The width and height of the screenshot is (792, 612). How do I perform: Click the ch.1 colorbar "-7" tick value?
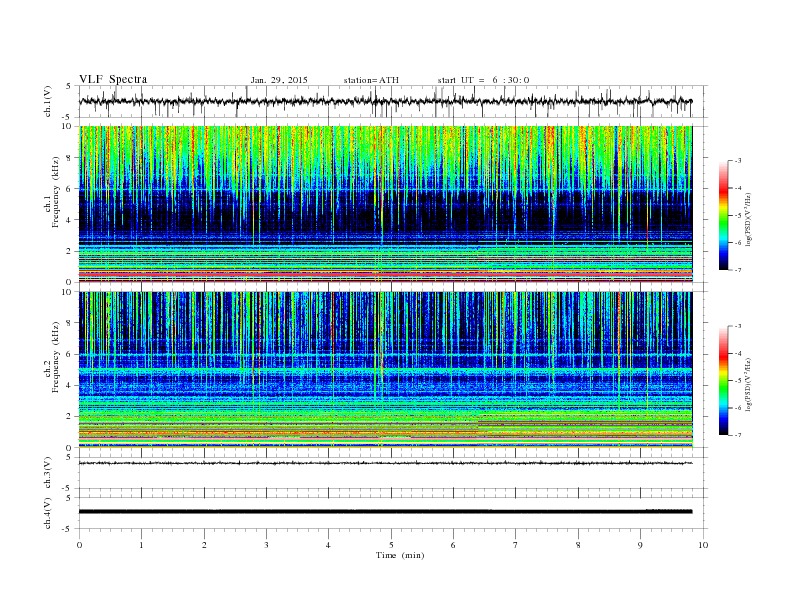[737, 270]
